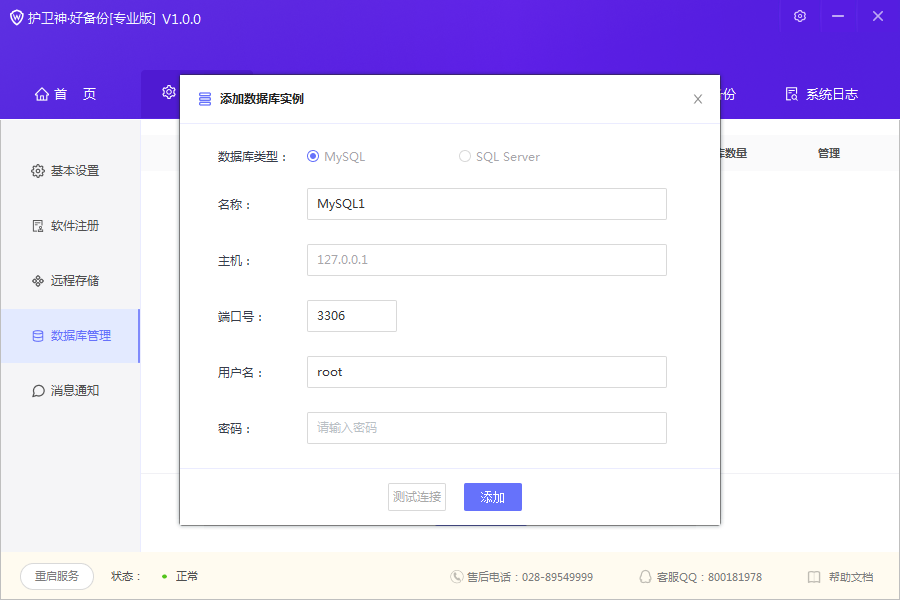900x600 pixels.
Task: Focus the 用户名 field containing root
Action: 487,372
